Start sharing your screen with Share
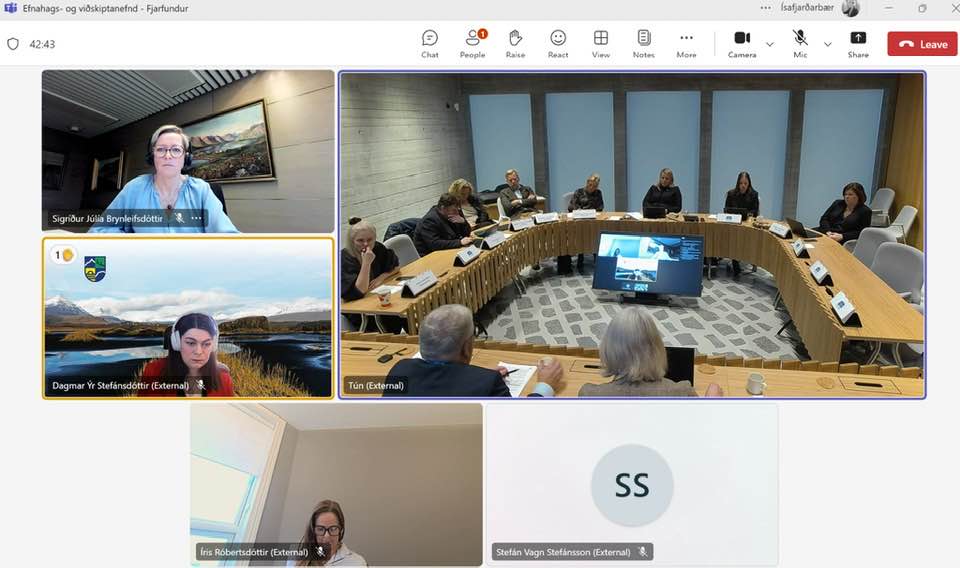Screen dimensions: 960x568 coord(858,43)
